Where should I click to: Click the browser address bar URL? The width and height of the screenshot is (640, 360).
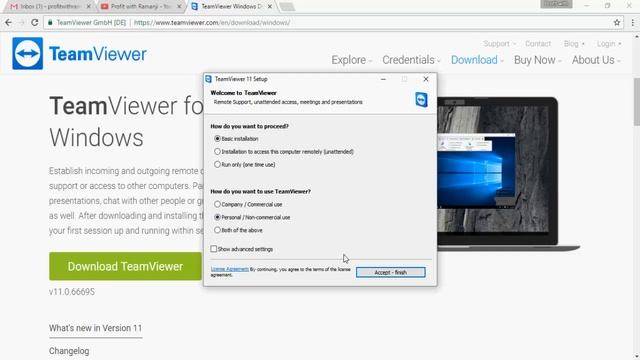click(212, 22)
